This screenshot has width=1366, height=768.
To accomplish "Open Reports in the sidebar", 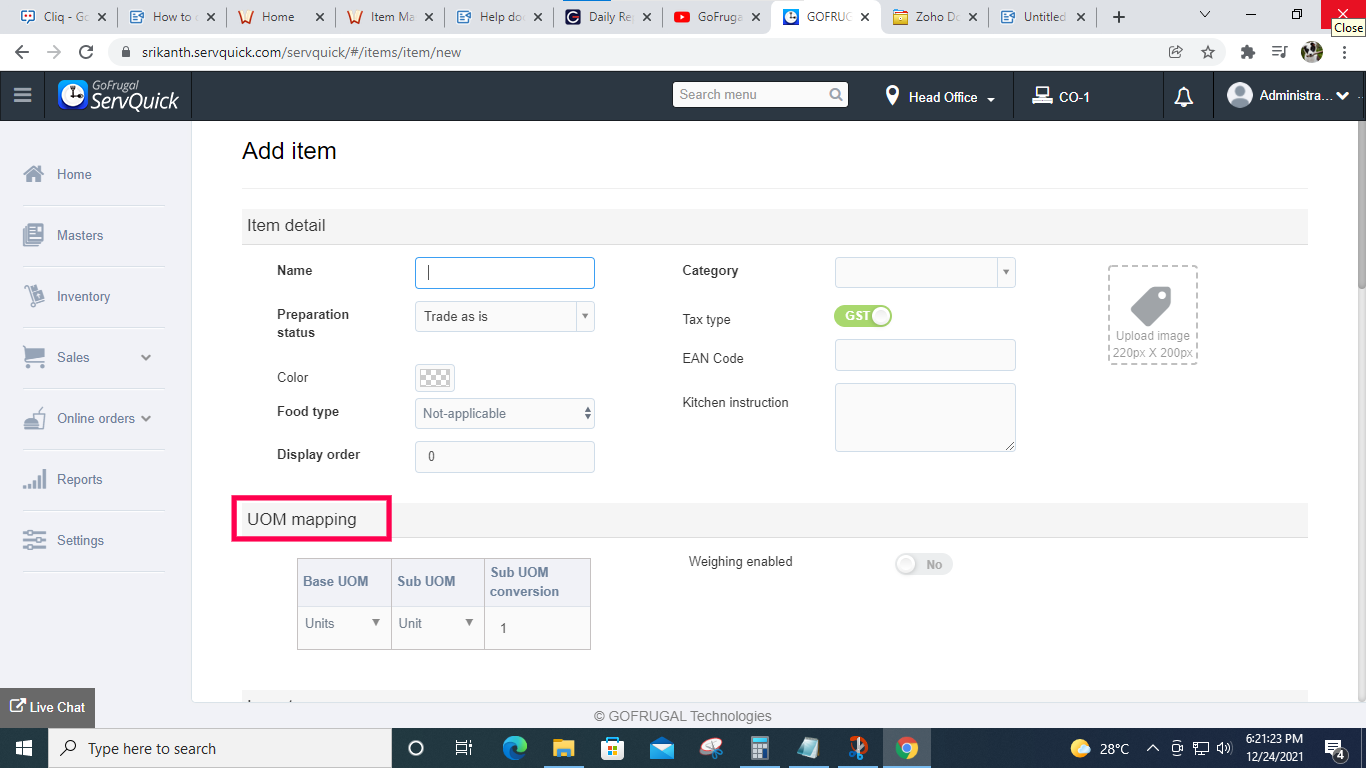I will coord(79,479).
